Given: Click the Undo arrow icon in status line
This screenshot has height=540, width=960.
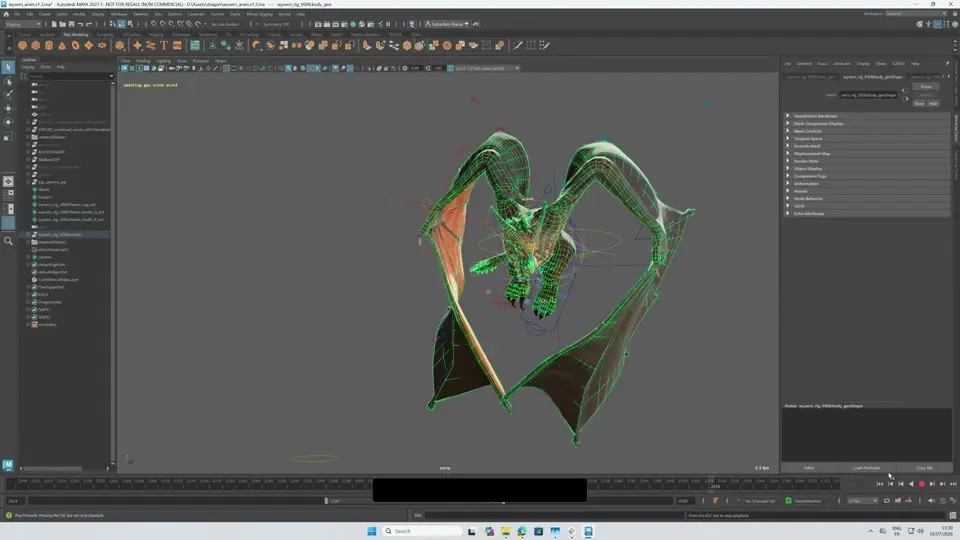Looking at the screenshot, I should click(x=80, y=24).
